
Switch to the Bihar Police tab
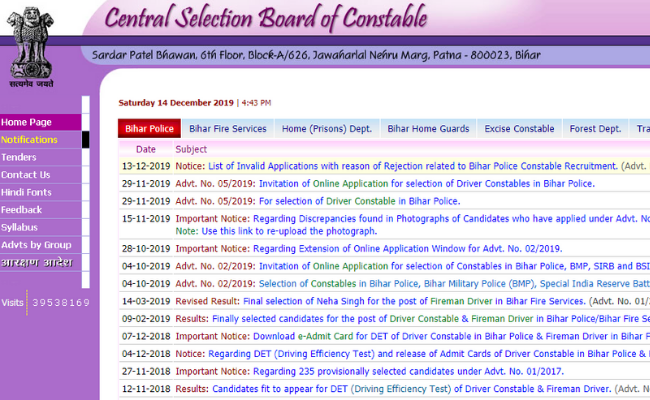(148, 129)
